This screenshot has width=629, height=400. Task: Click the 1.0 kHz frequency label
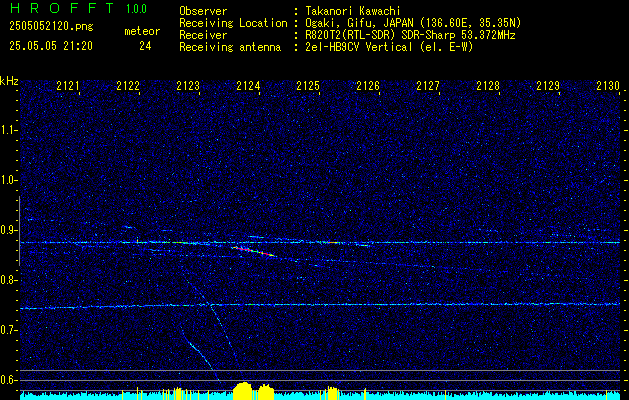pyautogui.click(x=8, y=180)
